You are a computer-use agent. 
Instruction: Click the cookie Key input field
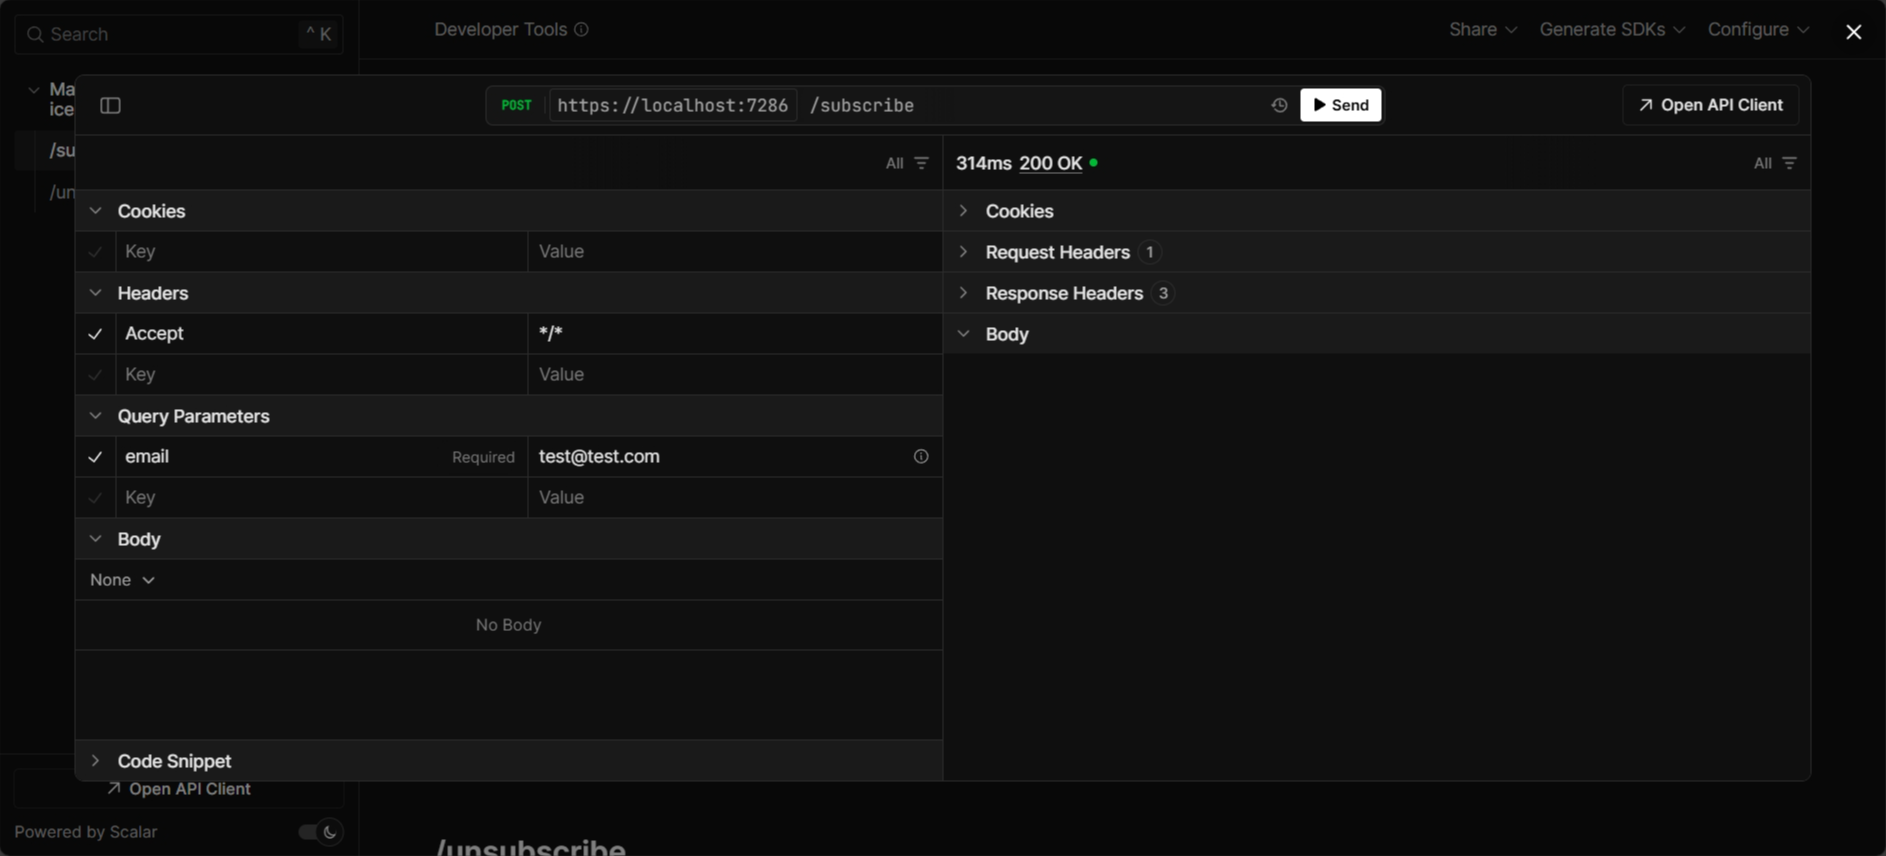coord(322,252)
